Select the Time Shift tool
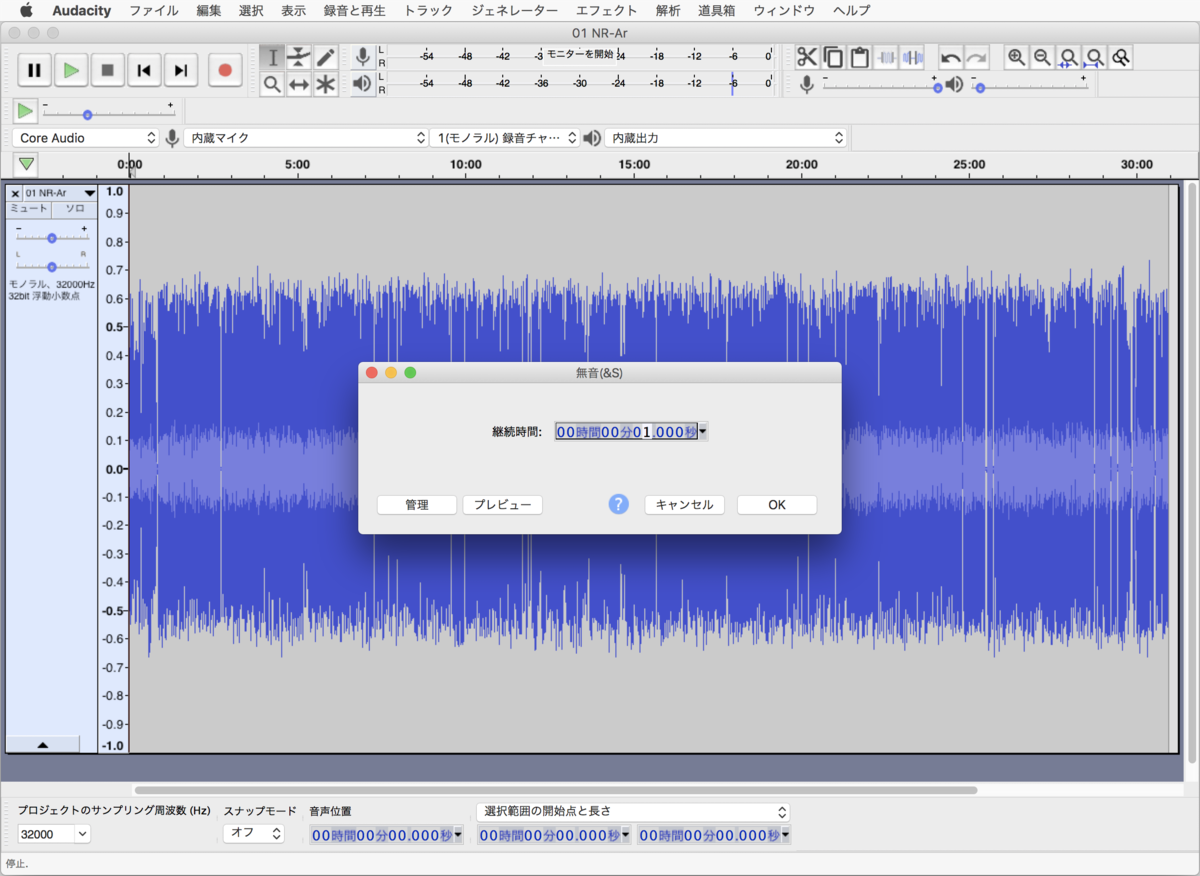This screenshot has height=876, width=1200. (299, 85)
